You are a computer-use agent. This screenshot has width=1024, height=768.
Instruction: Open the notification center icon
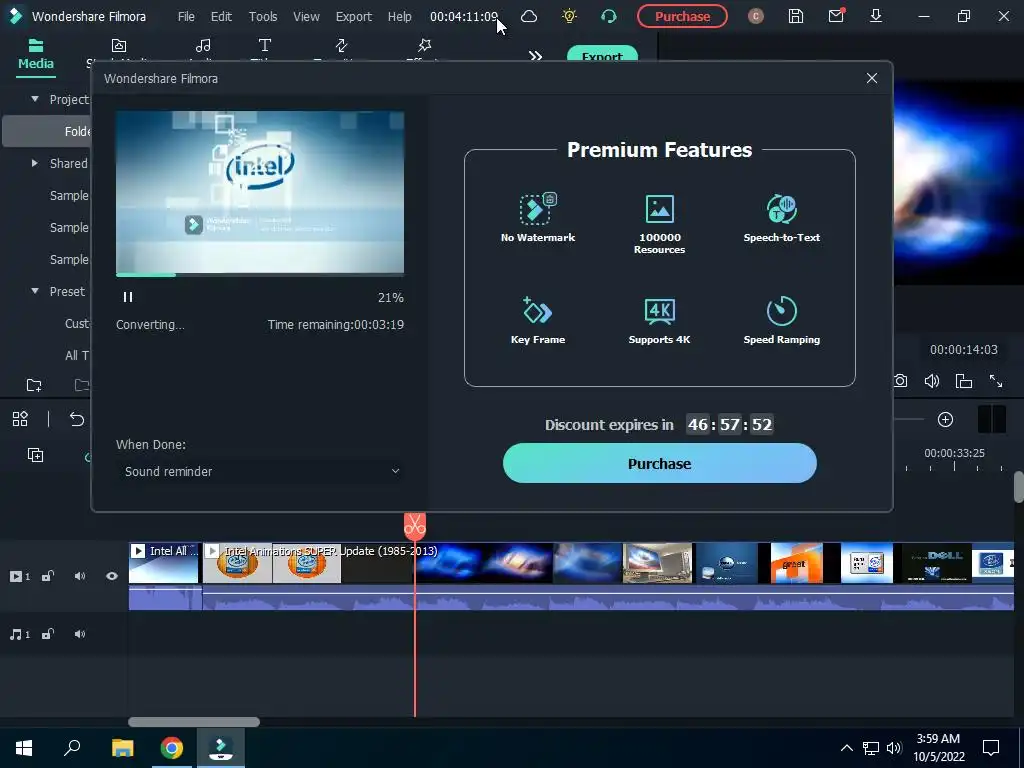pyautogui.click(x=991, y=748)
